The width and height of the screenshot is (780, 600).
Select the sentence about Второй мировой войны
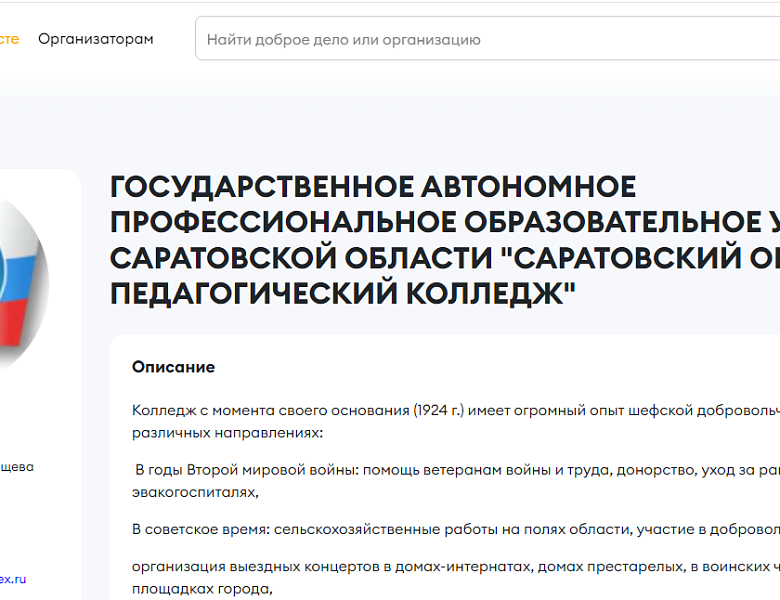click(457, 470)
